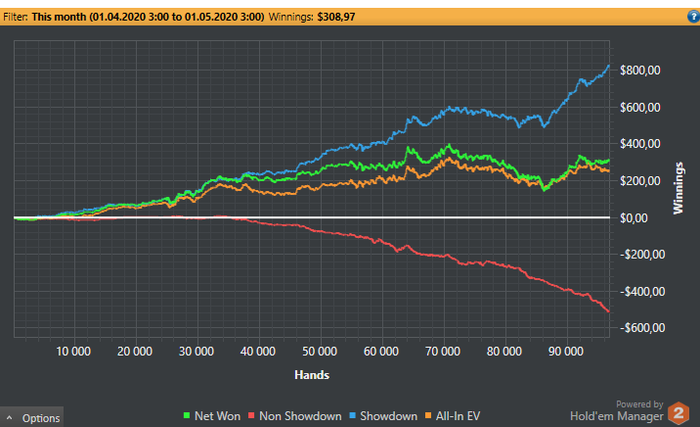This screenshot has height=427, width=700.
Task: Click the 60 000 hands axis label
Action: point(381,352)
